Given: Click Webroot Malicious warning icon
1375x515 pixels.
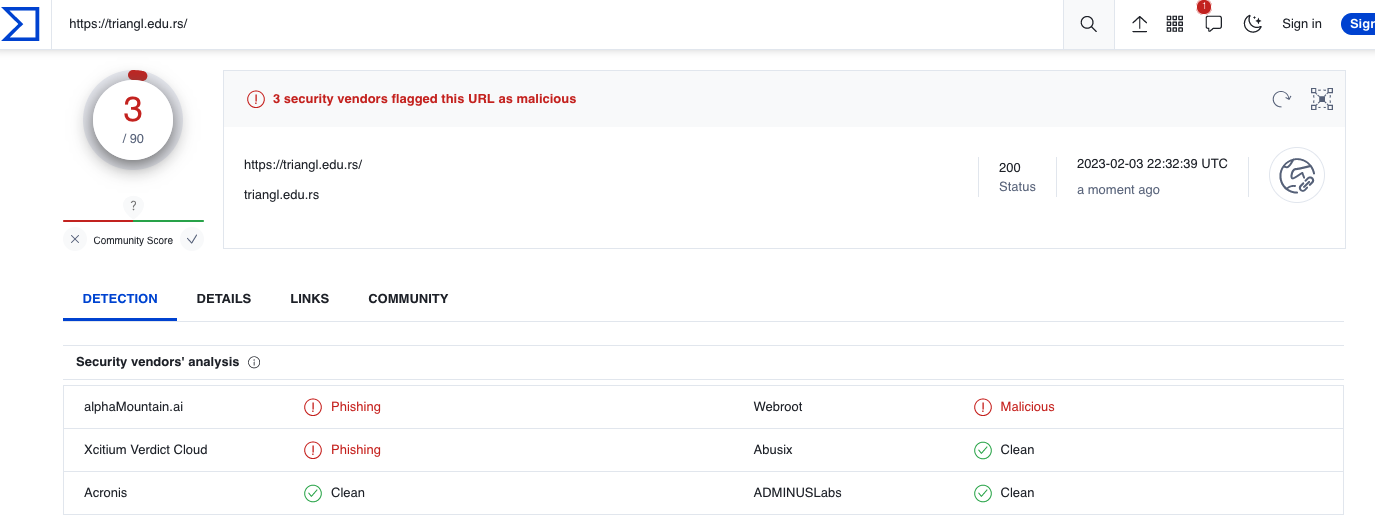Looking at the screenshot, I should click(x=983, y=407).
